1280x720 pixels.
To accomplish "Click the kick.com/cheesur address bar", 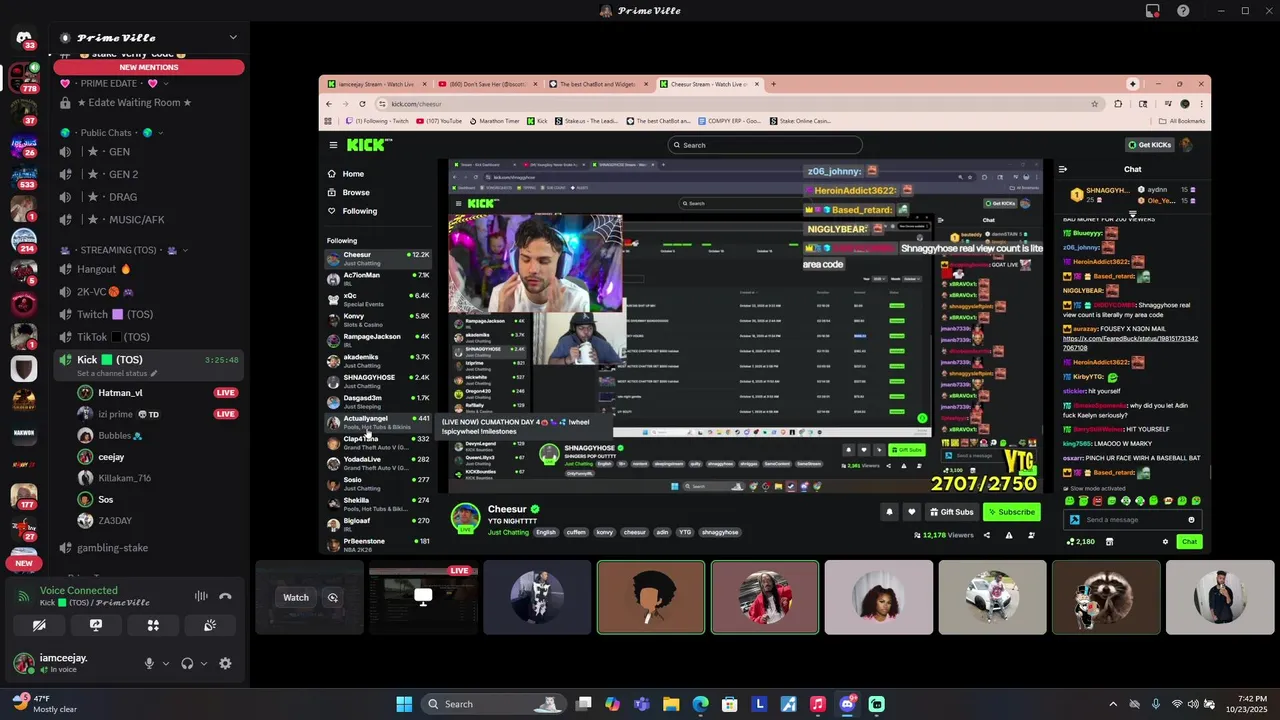I will [x=738, y=104].
